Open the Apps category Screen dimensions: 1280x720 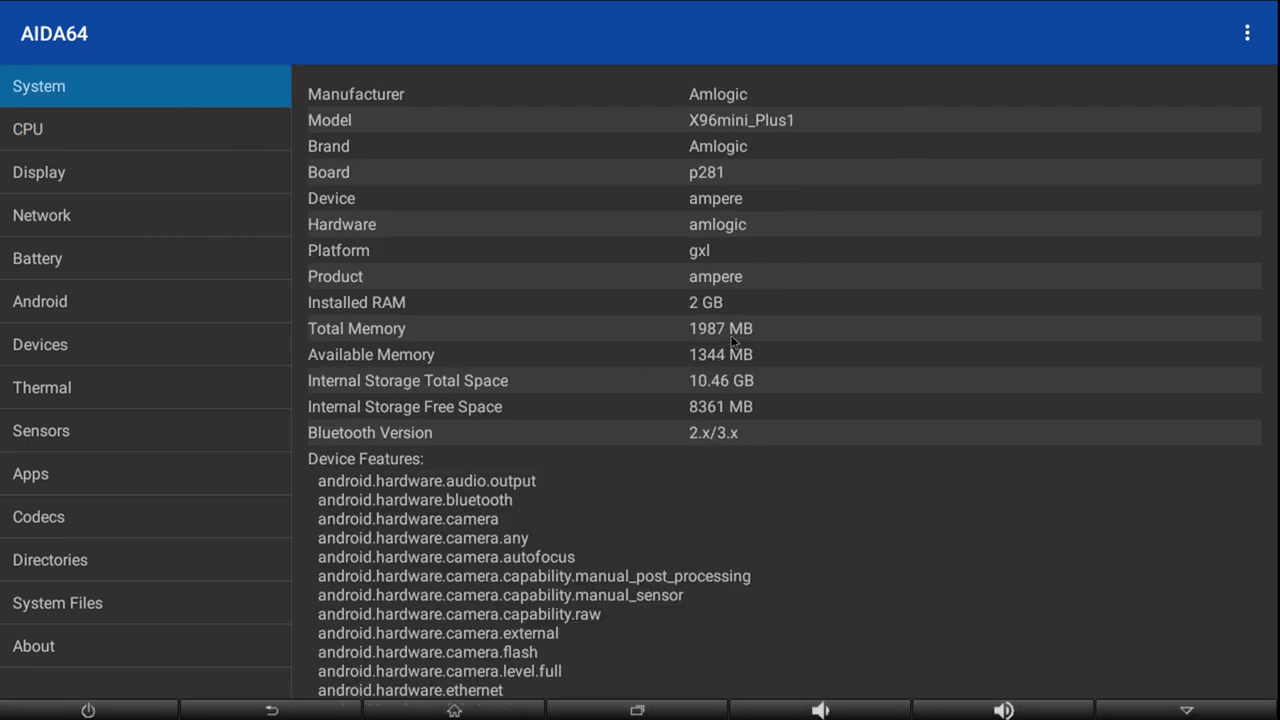[x=145, y=473]
